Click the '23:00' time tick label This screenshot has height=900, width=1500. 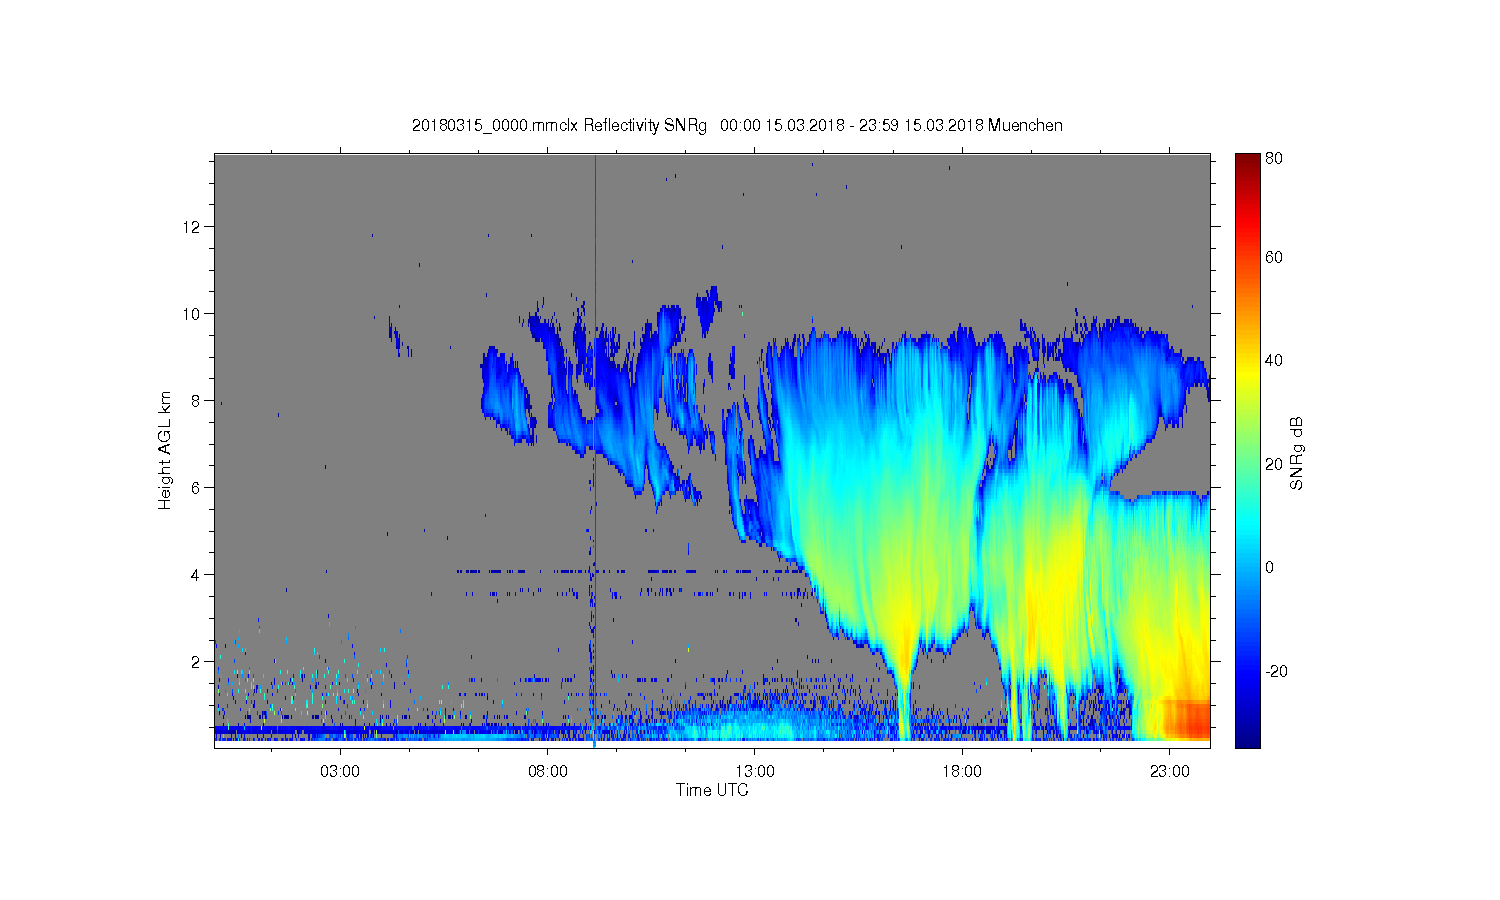click(x=1170, y=772)
